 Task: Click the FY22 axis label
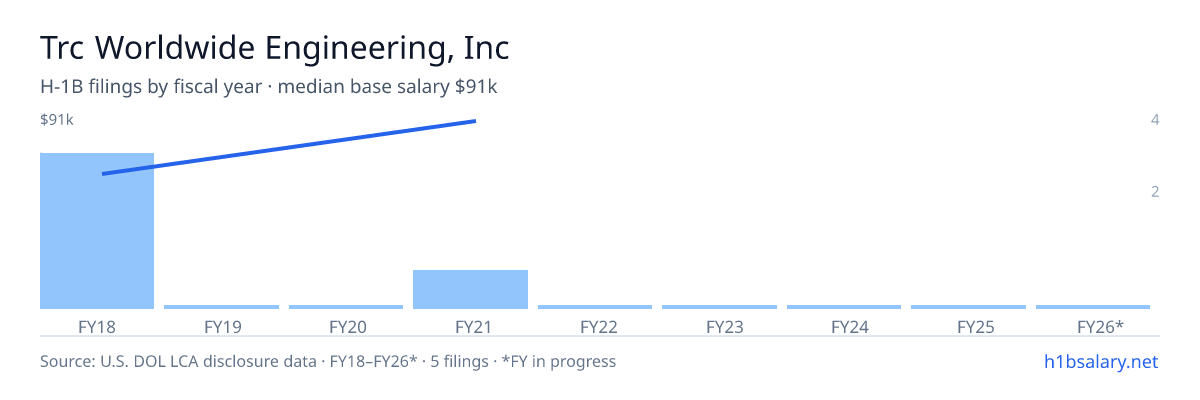click(598, 327)
